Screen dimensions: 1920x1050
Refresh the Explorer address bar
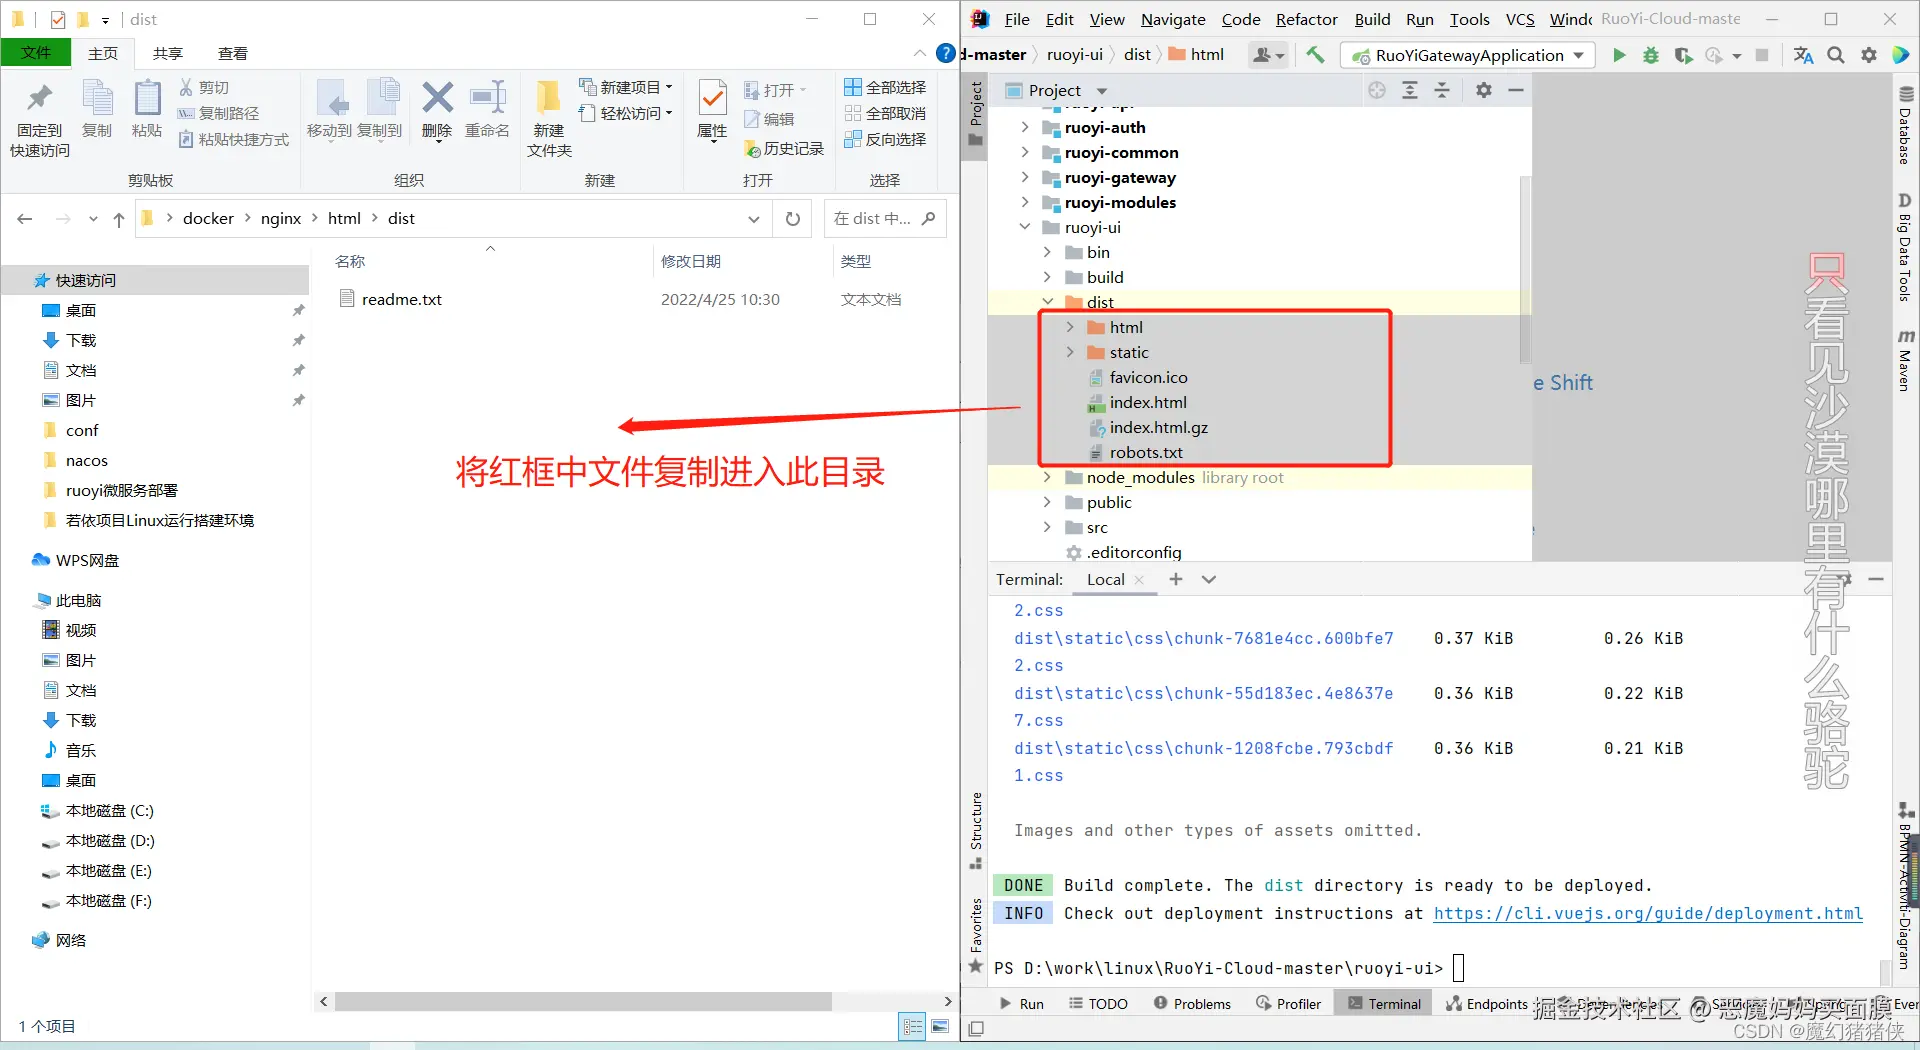[793, 219]
